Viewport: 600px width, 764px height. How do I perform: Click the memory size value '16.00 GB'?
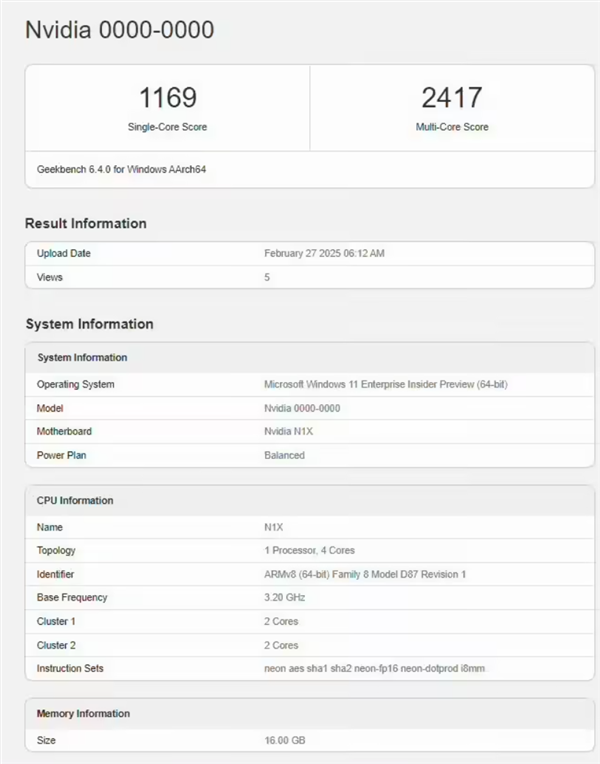(x=285, y=741)
